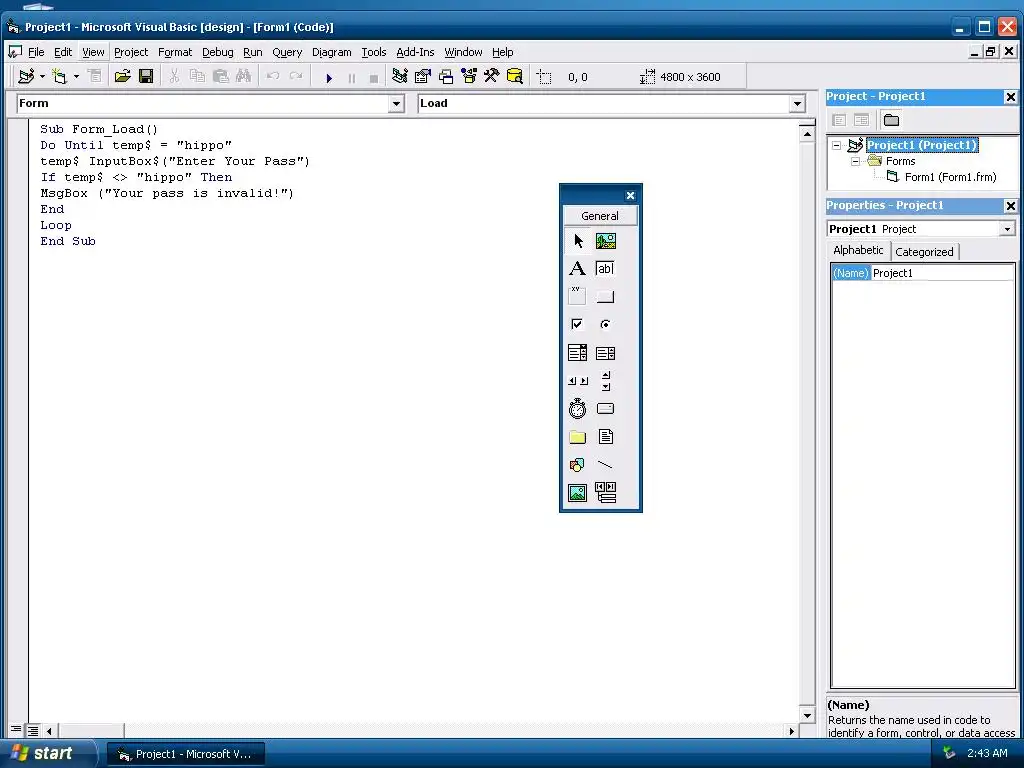Click the Properties Window toolbar icon

[423, 76]
